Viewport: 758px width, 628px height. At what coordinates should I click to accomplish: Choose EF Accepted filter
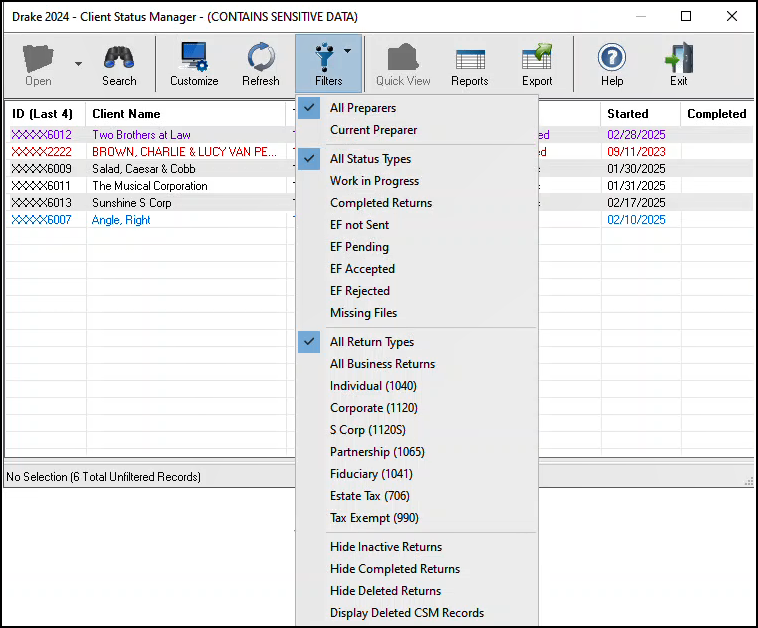pos(417,269)
